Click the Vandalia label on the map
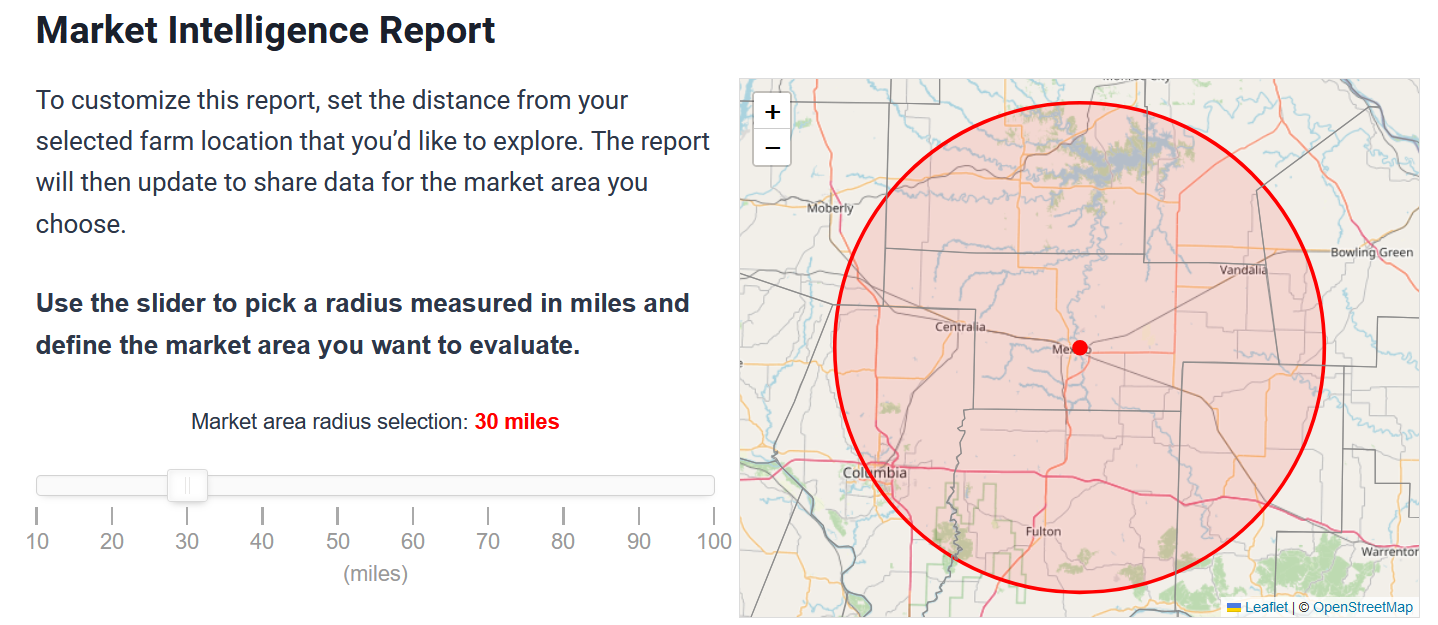This screenshot has width=1438, height=625. tap(1243, 270)
